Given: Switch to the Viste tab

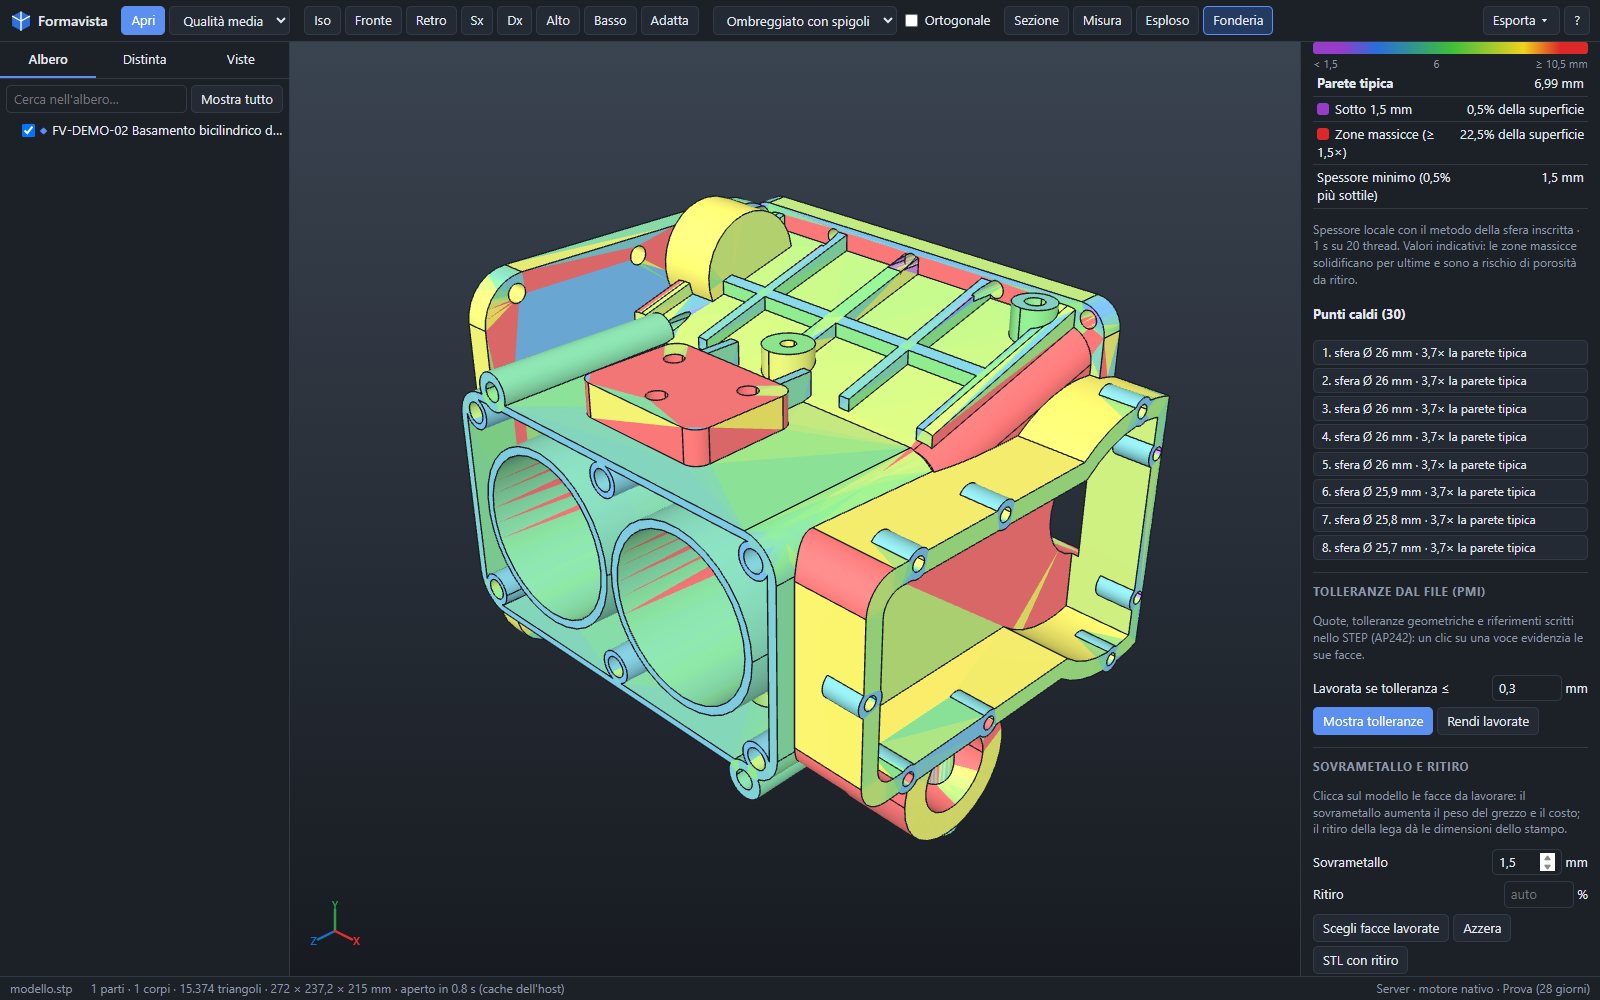Looking at the screenshot, I should (x=241, y=60).
